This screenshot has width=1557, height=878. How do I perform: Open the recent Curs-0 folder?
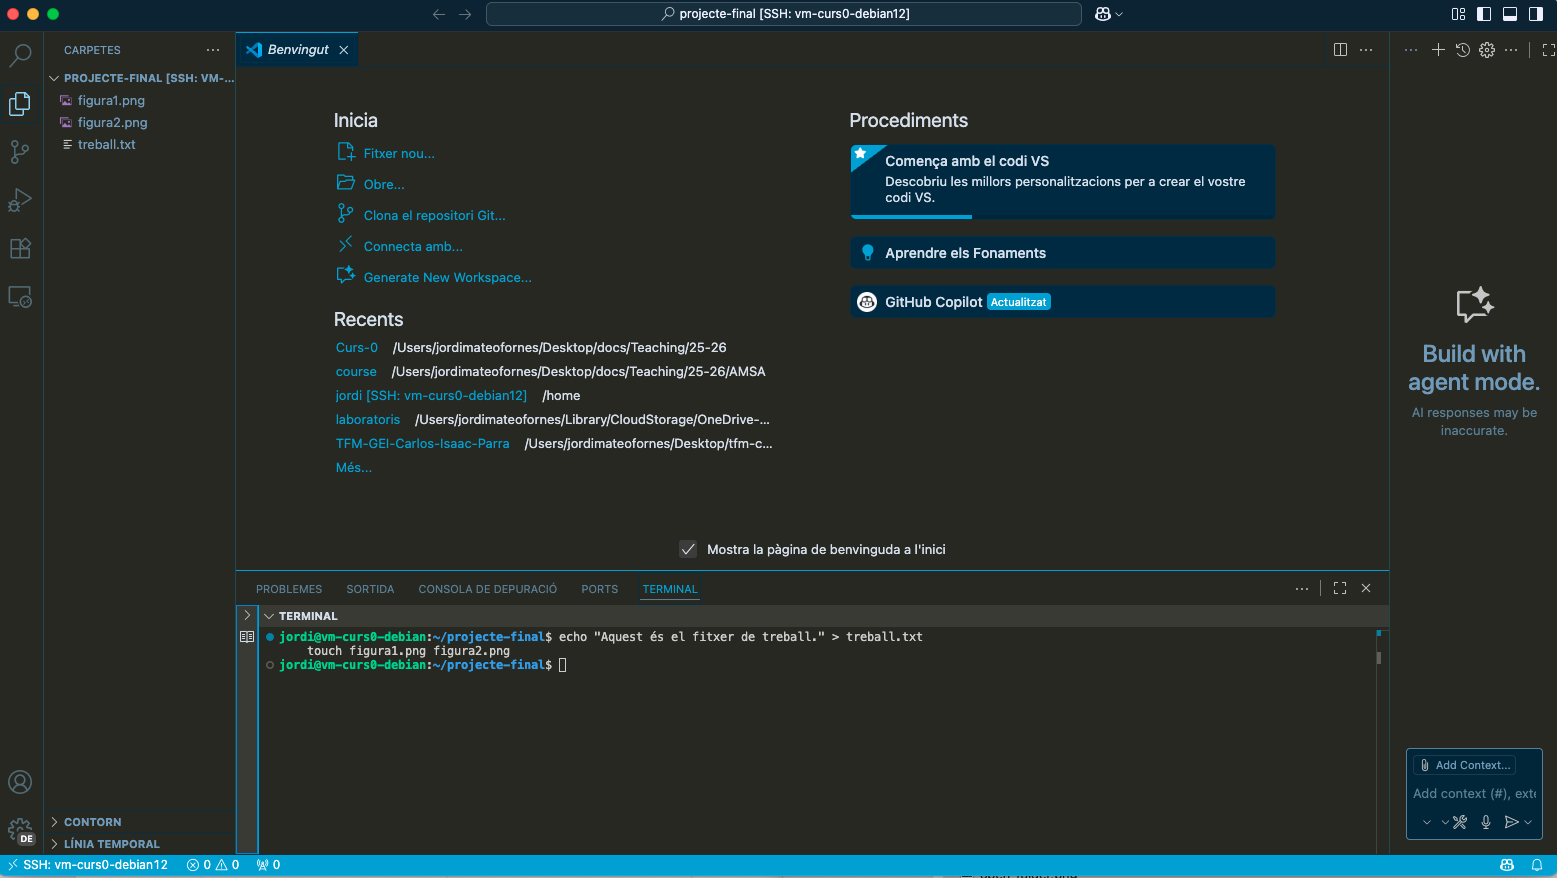[357, 347]
